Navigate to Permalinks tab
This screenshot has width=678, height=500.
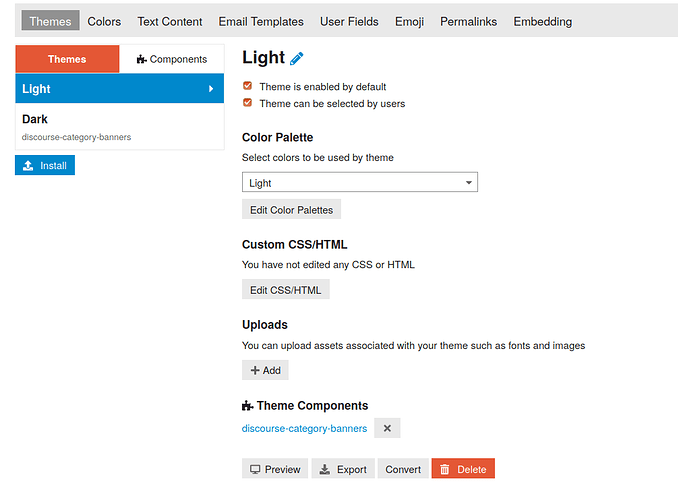(x=469, y=21)
